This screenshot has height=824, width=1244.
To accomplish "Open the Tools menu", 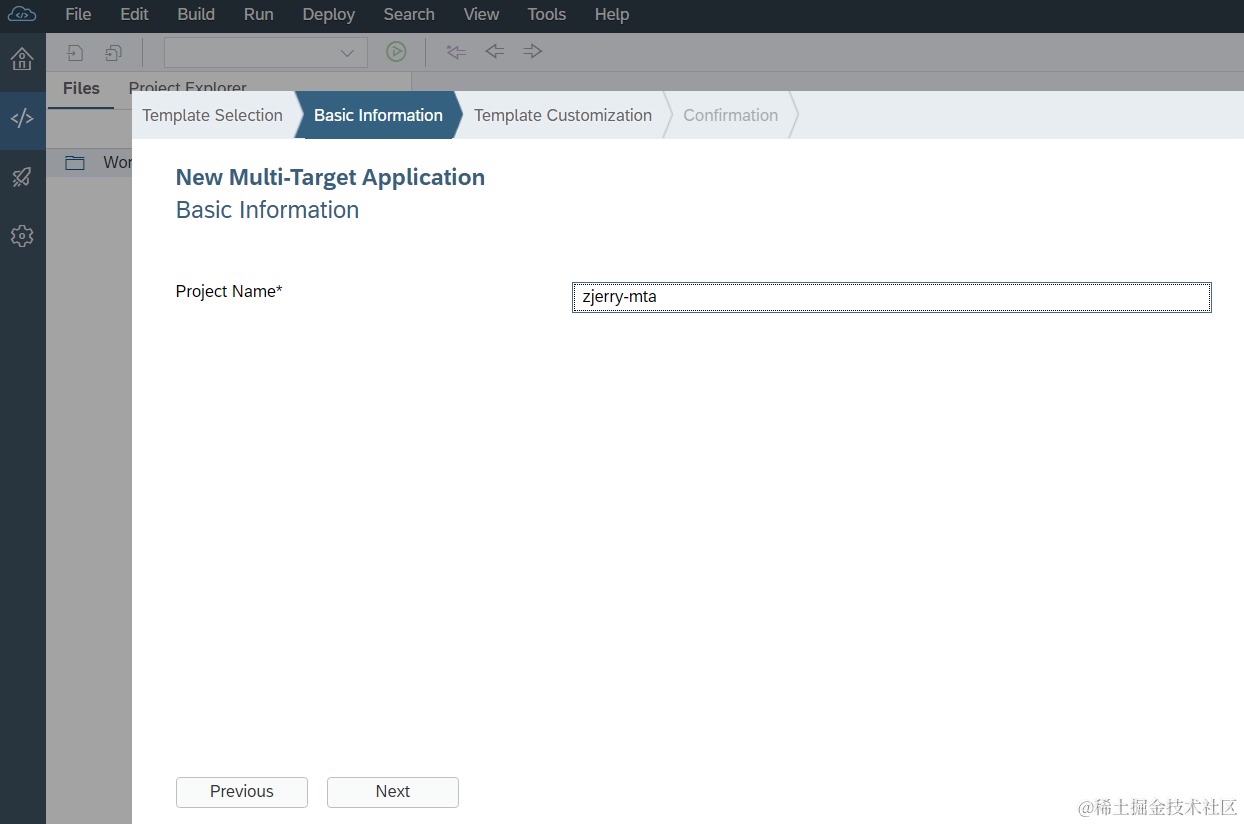I will click(x=547, y=14).
